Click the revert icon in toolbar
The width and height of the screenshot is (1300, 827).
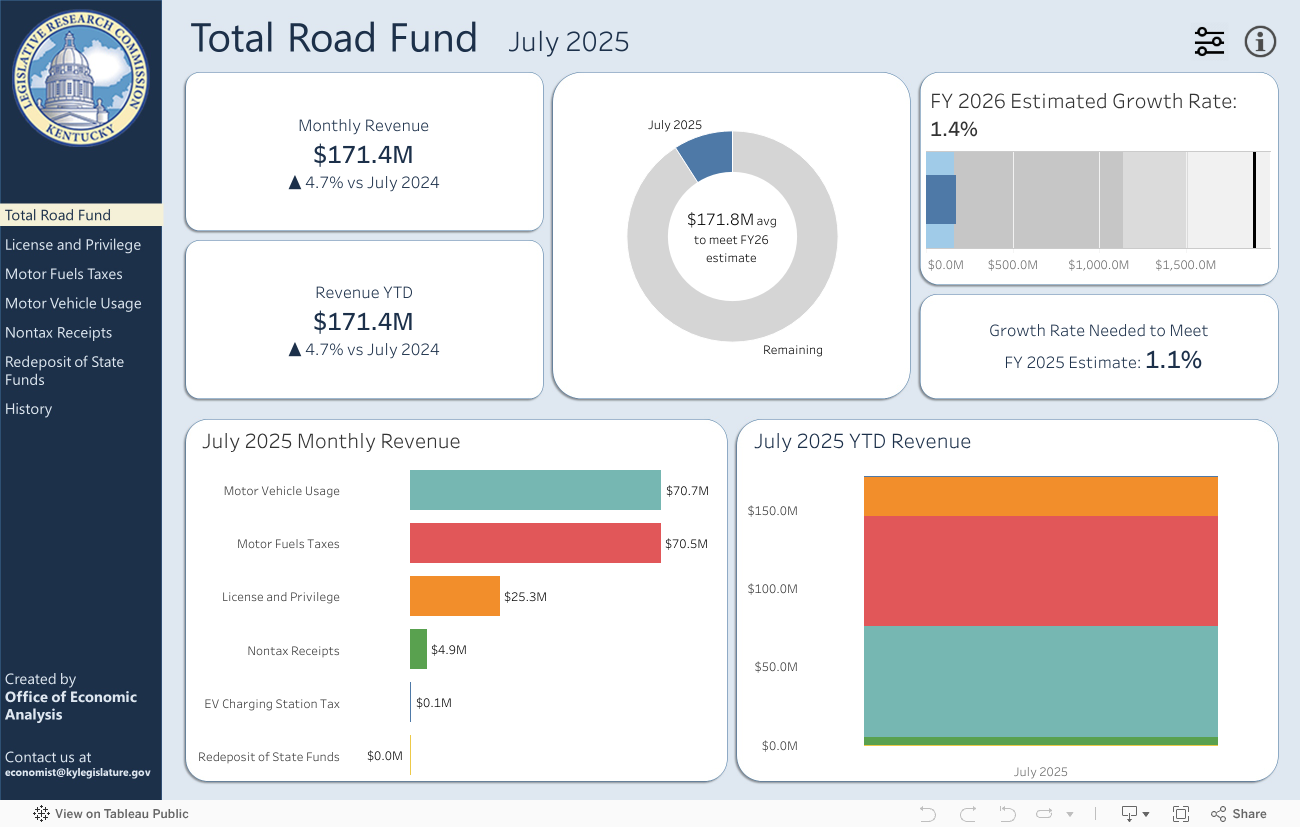pyautogui.click(x=1007, y=814)
